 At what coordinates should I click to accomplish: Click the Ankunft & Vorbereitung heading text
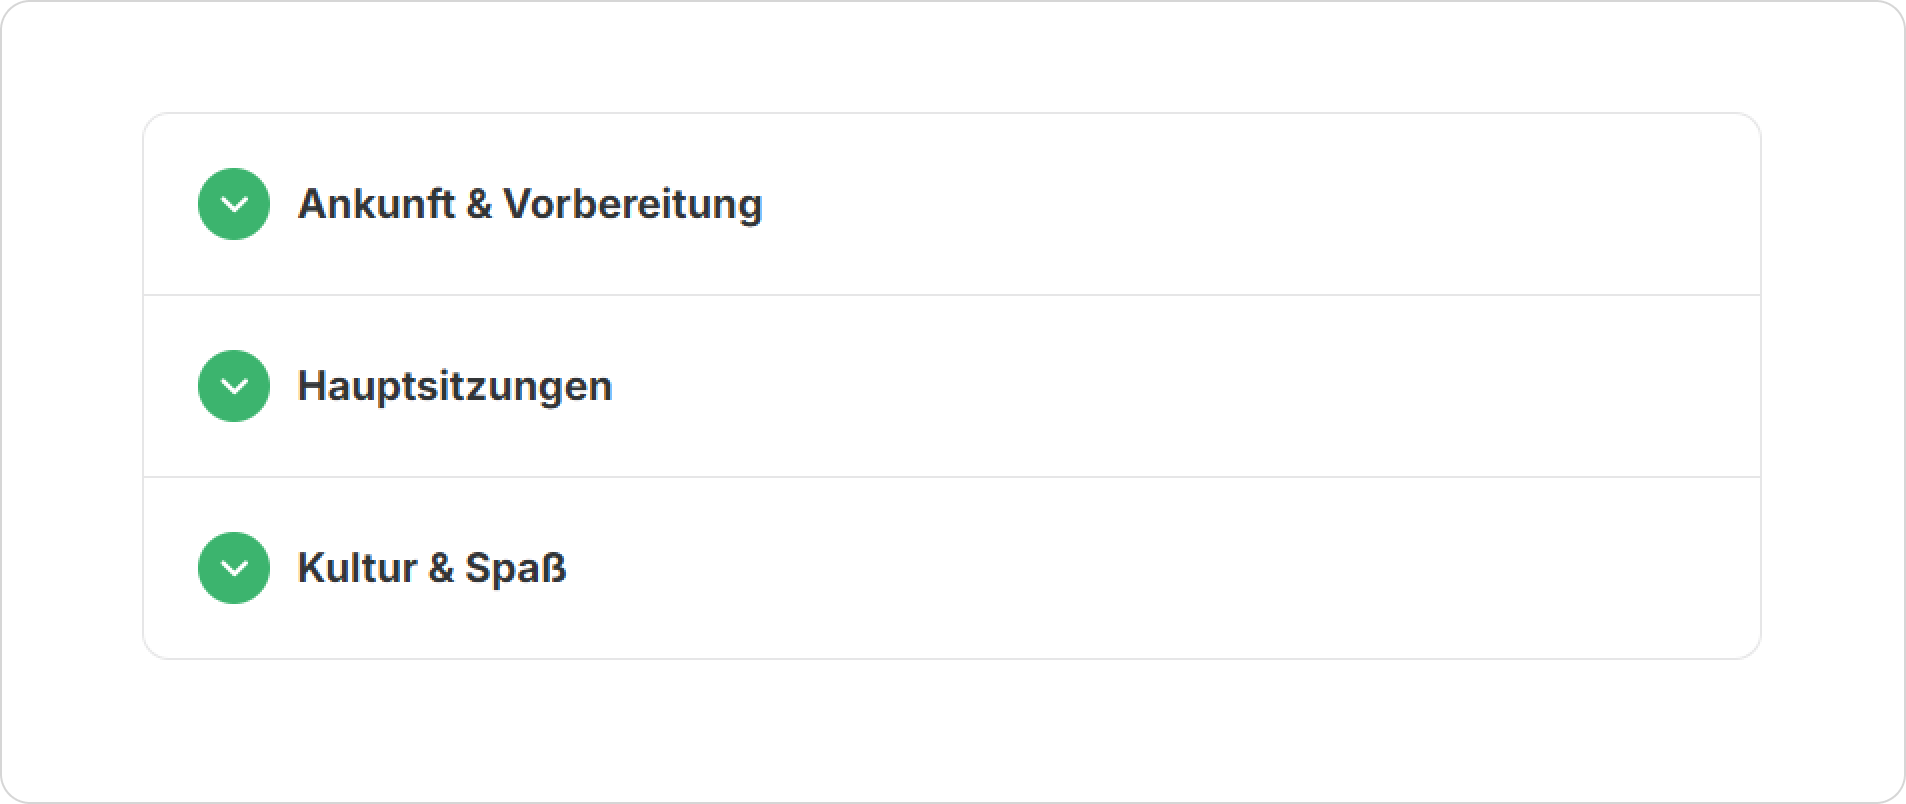coord(529,204)
